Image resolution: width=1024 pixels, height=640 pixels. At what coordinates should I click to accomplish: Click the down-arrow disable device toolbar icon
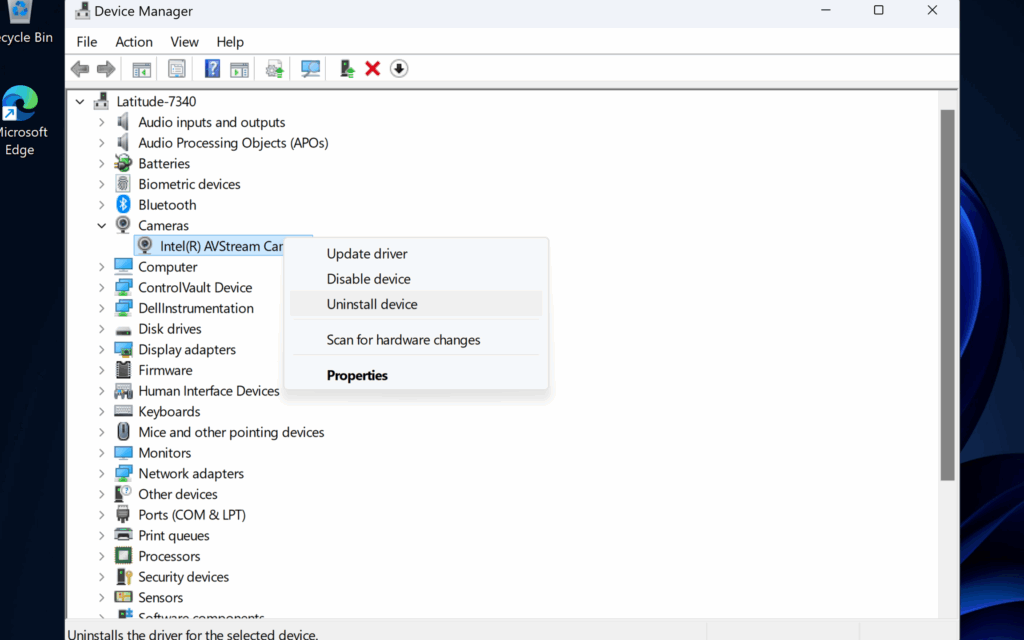point(399,69)
